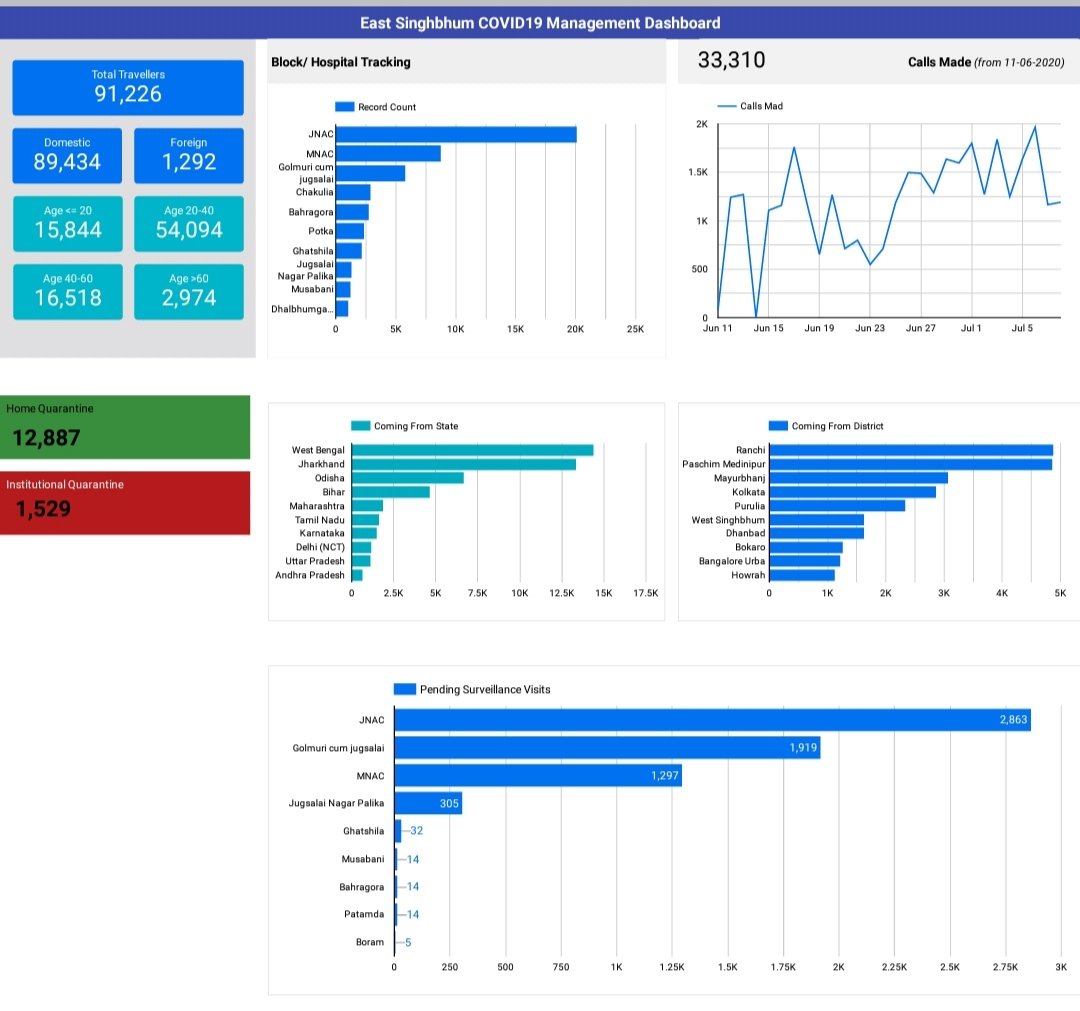Click the Age <= 20 scorecard
Screen dimensions: 1080x1011
[68, 224]
